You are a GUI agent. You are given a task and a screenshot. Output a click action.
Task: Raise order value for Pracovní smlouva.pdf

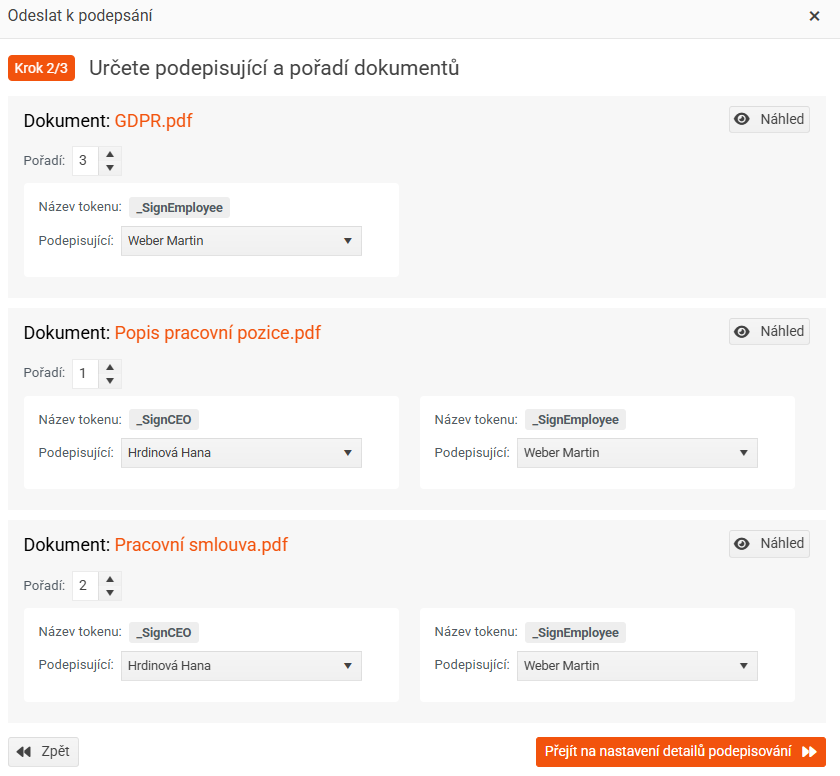pyautogui.click(x=110, y=578)
